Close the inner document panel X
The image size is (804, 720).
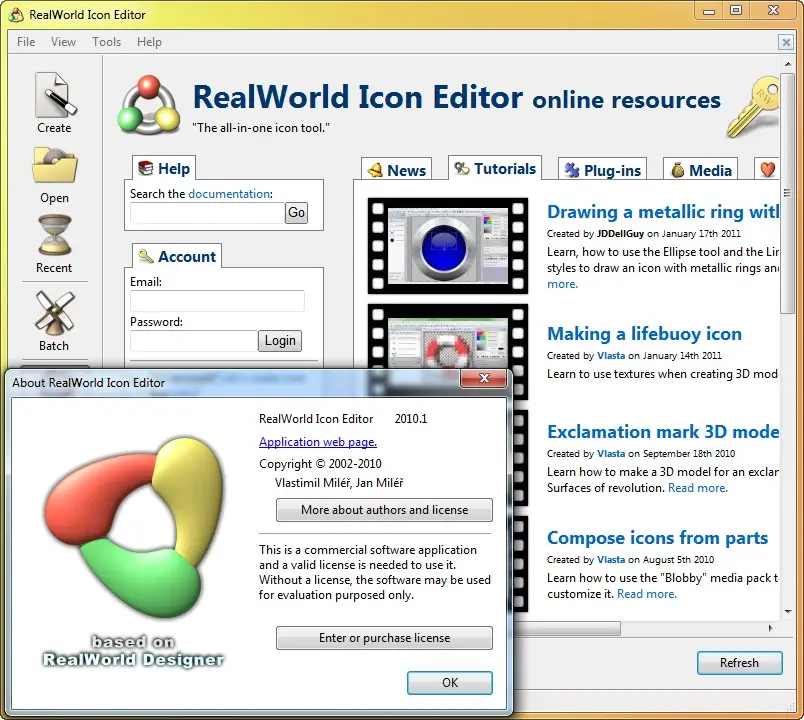pos(786,42)
